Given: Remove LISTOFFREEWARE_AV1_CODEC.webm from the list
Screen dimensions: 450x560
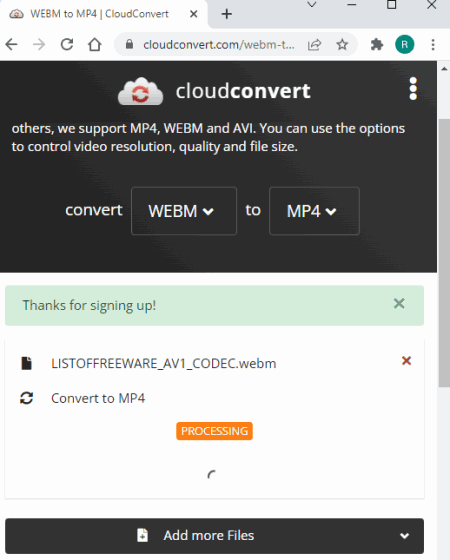Looking at the screenshot, I should (x=406, y=361).
